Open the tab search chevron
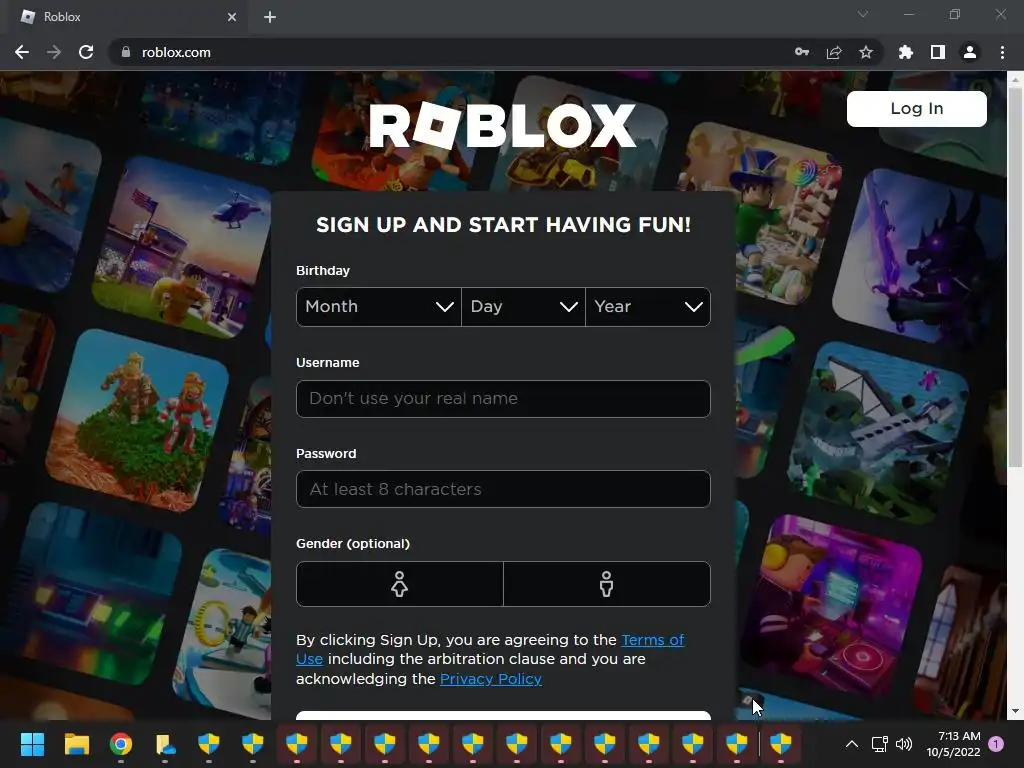 [x=863, y=14]
